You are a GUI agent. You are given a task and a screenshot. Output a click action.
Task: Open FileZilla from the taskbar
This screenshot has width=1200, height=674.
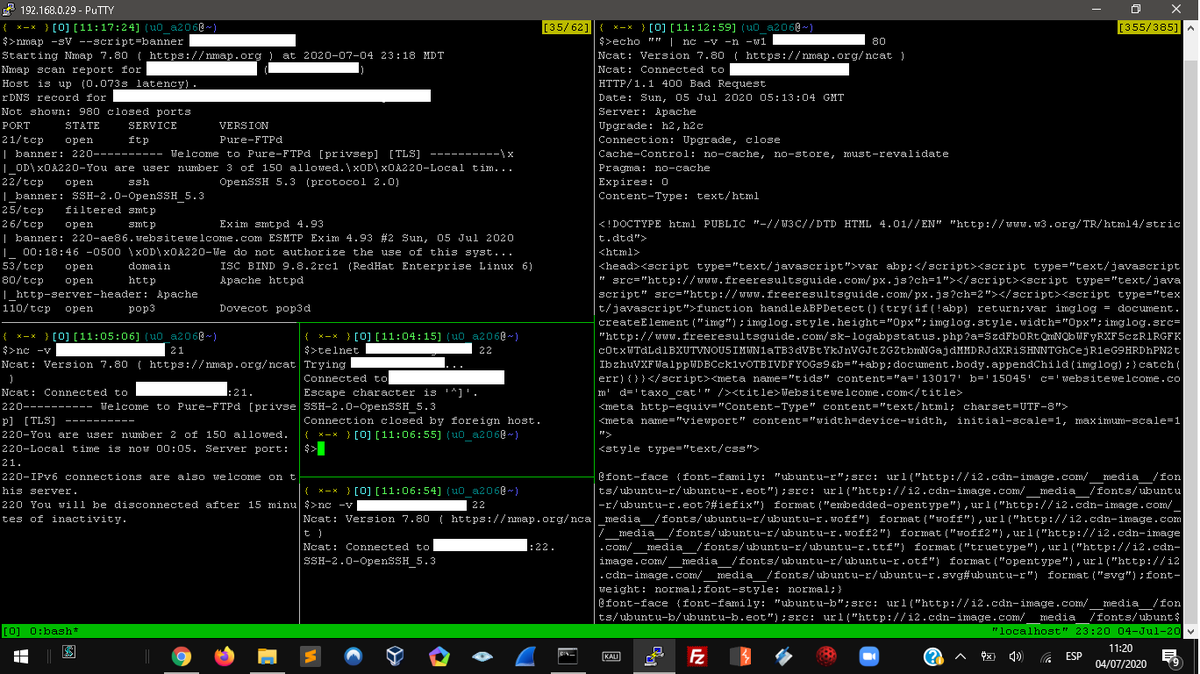tap(698, 656)
